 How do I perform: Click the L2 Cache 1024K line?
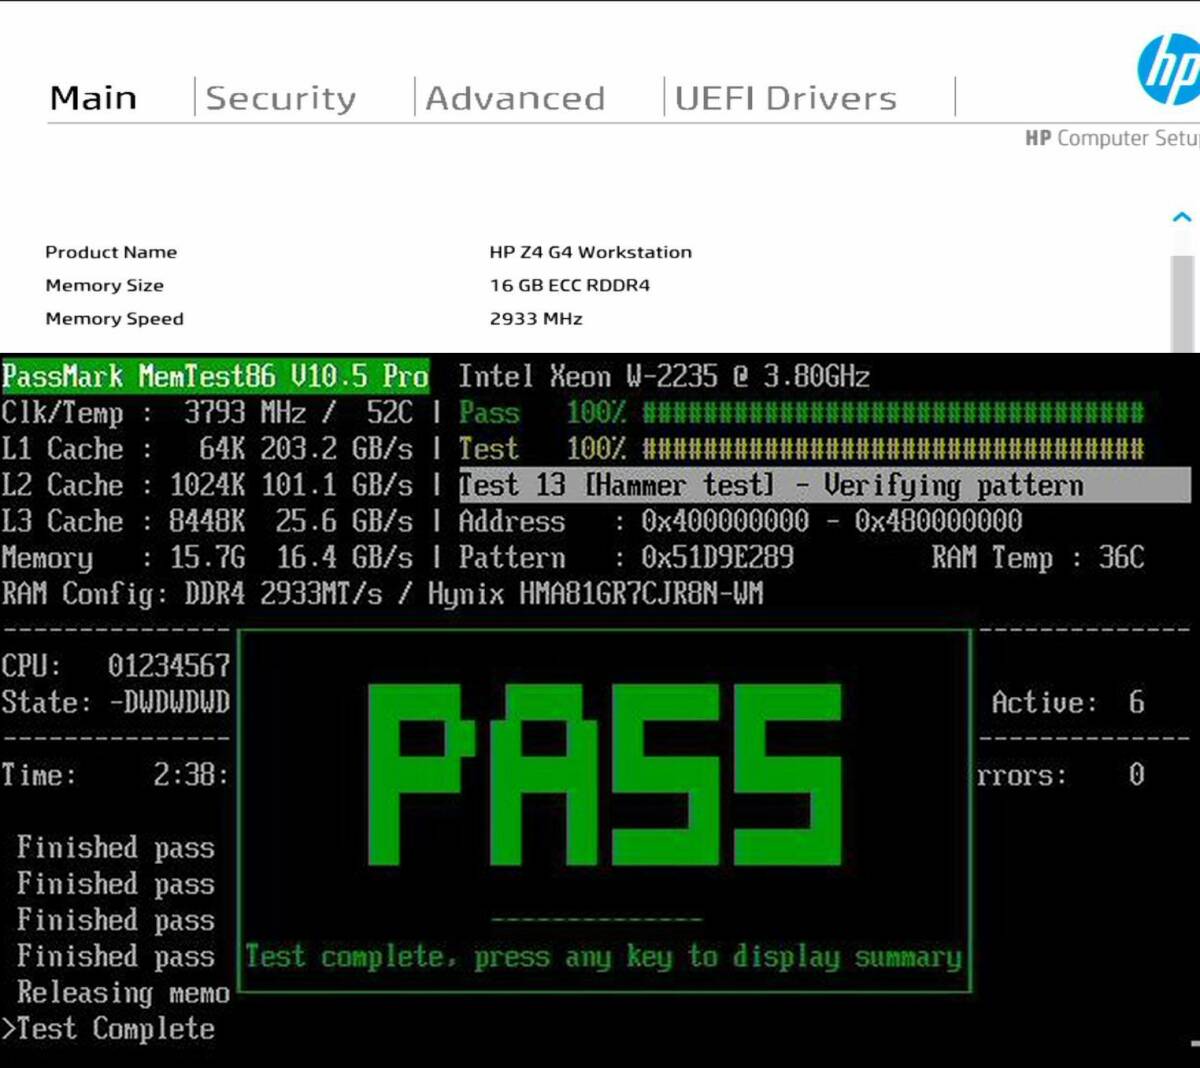207,485
